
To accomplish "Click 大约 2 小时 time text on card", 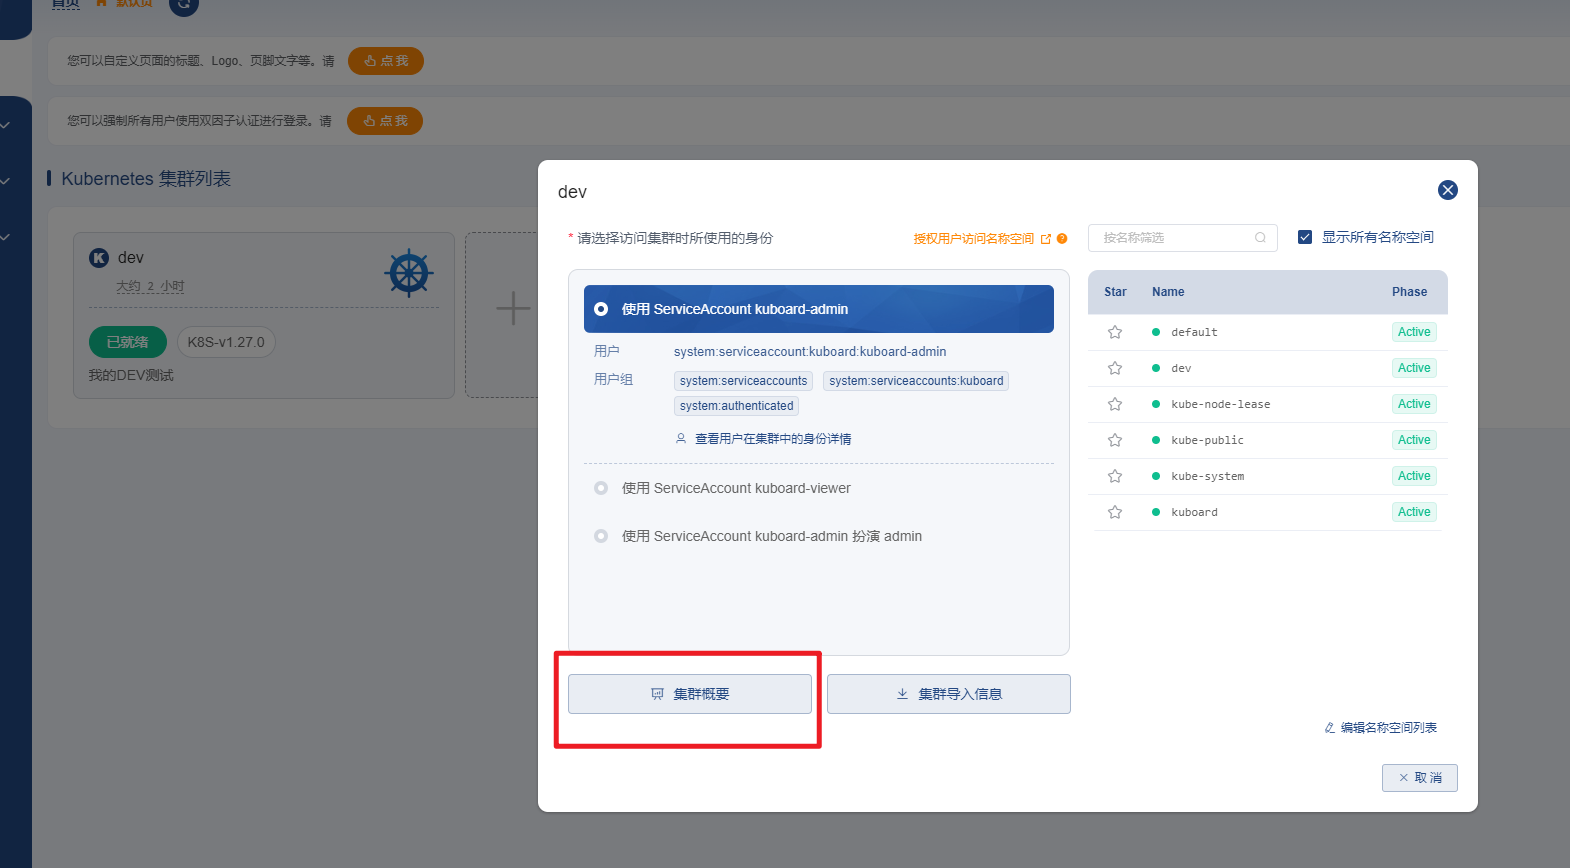I will pyautogui.click(x=150, y=286).
